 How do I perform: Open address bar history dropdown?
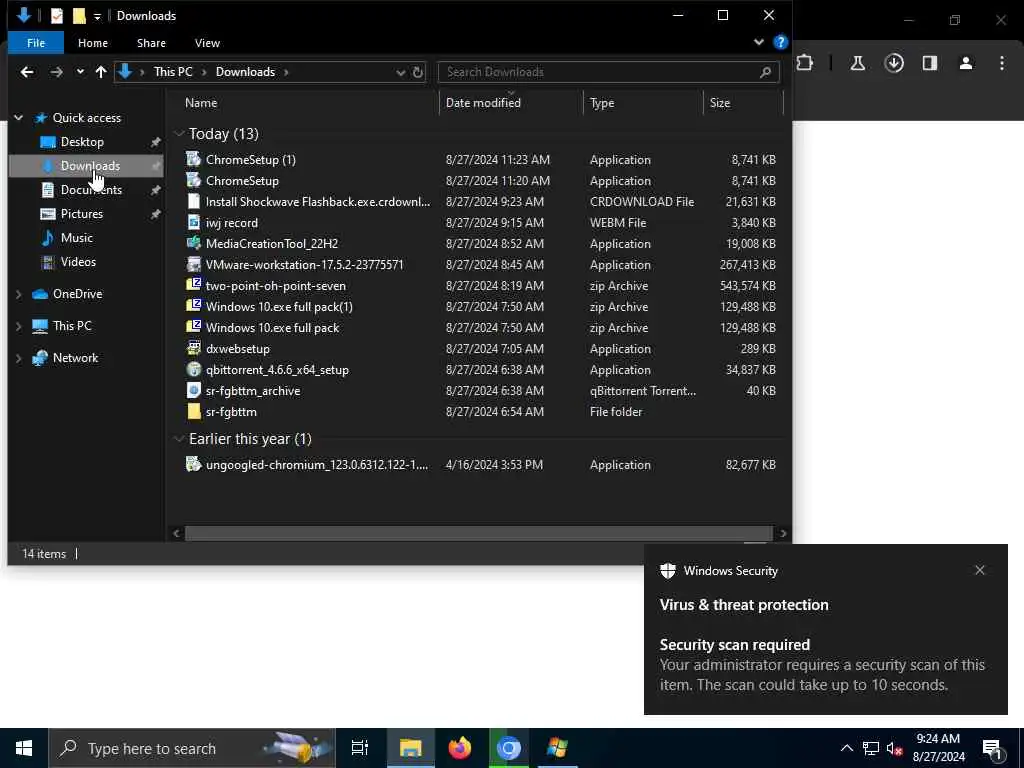tap(400, 72)
